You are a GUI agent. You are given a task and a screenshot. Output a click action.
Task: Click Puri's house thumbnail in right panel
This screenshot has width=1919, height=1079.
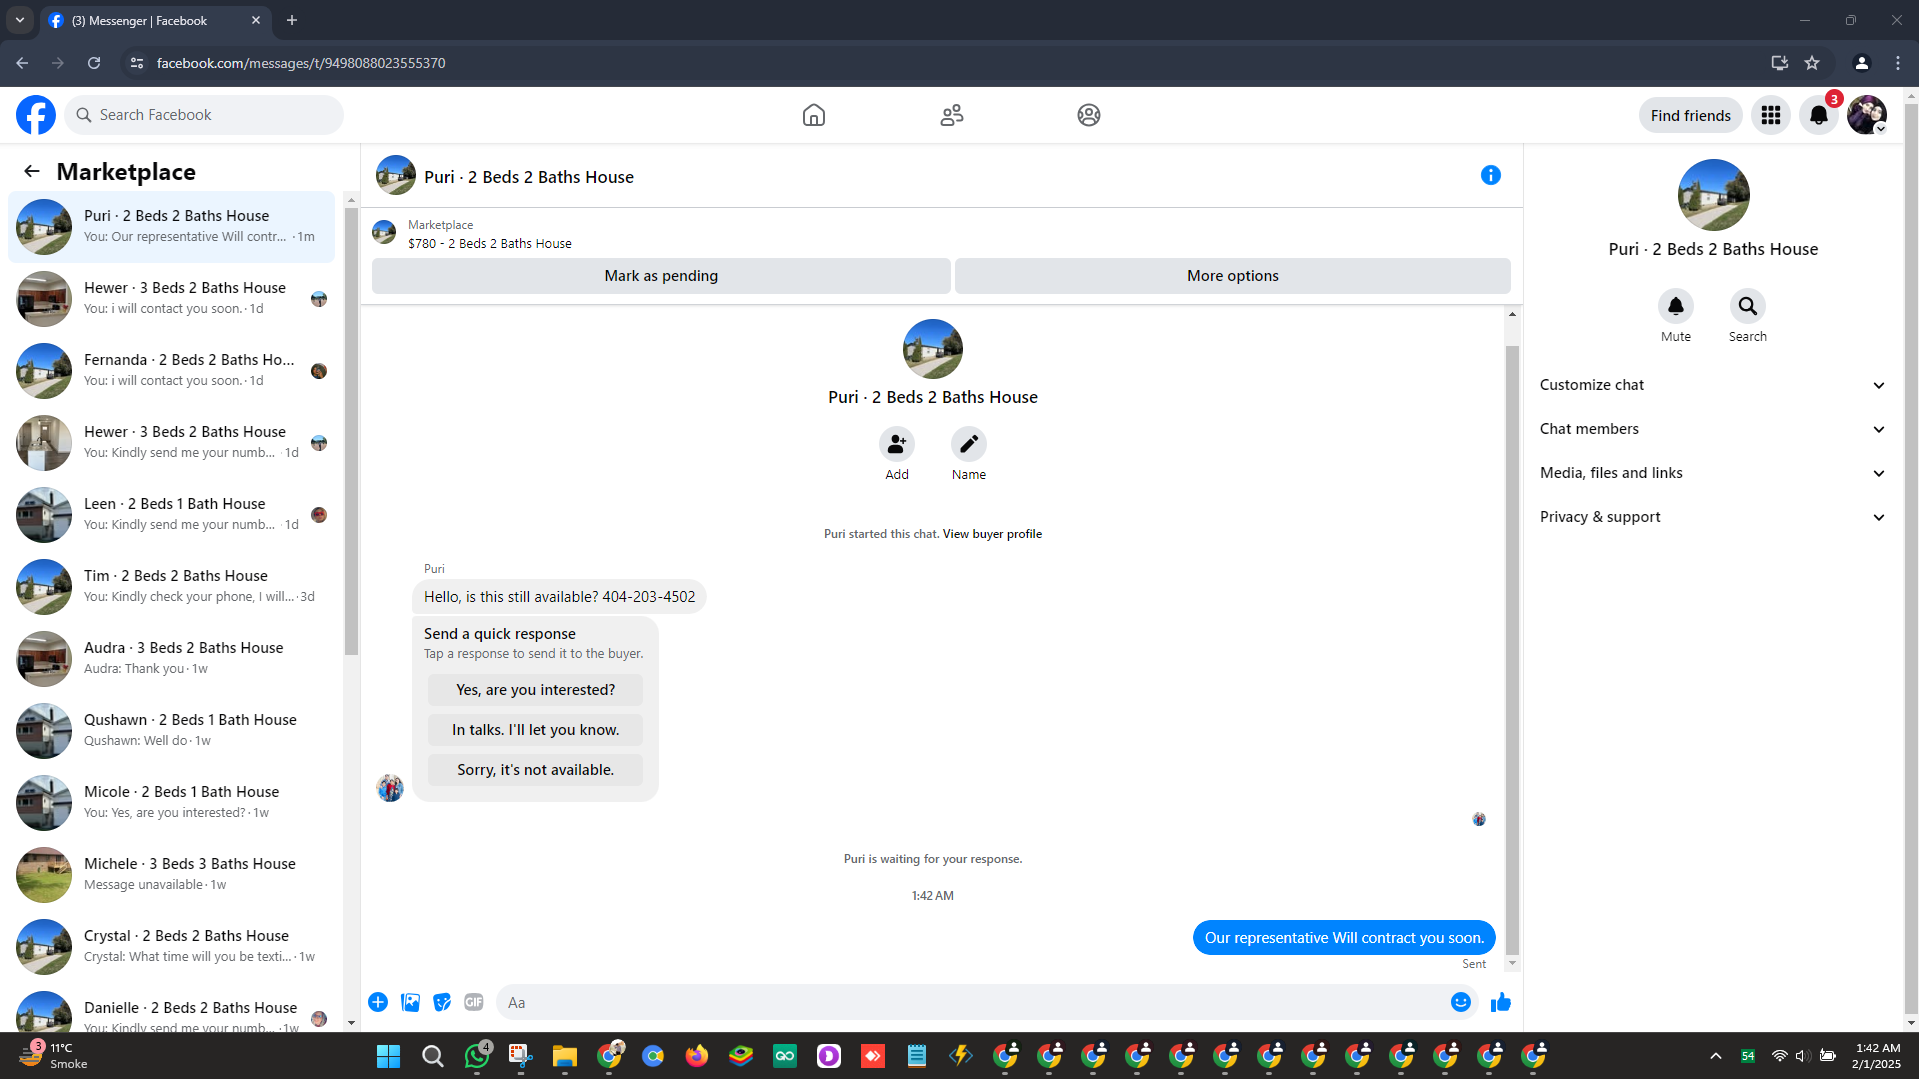(1713, 195)
